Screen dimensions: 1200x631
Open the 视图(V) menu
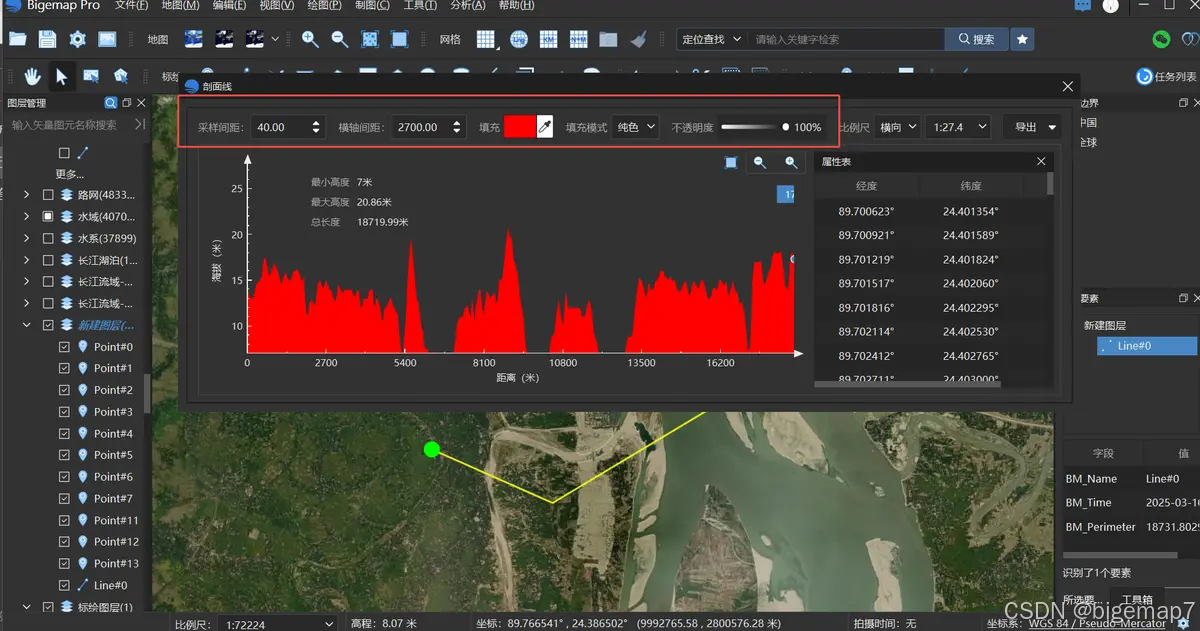click(x=277, y=6)
